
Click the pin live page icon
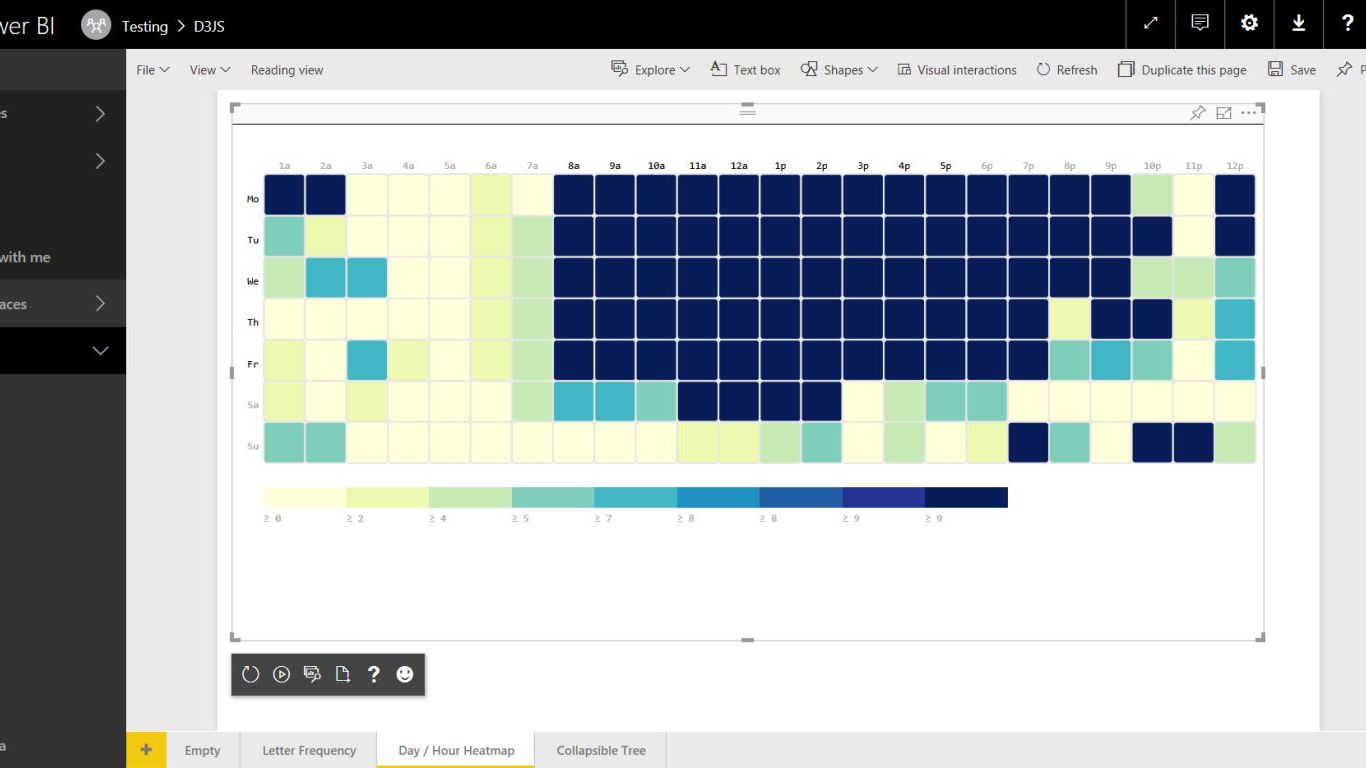click(1345, 69)
